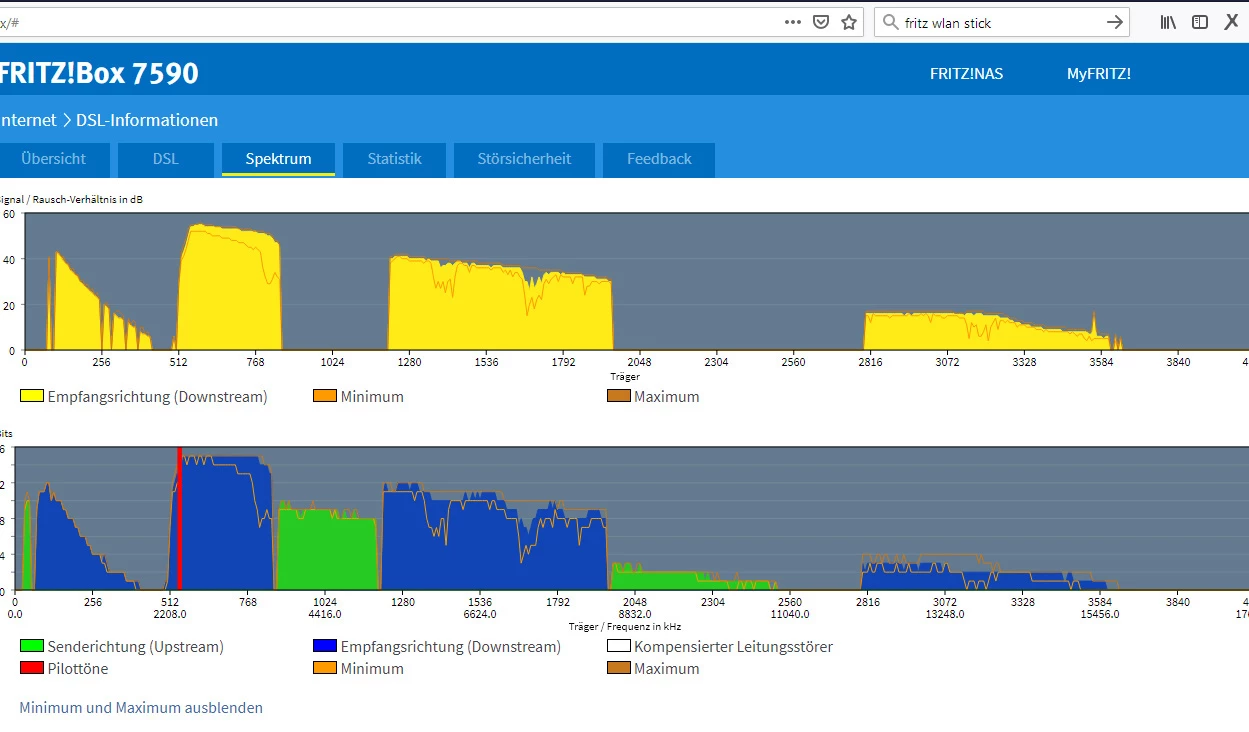Go to the Störsicherheit tab
The height and width of the screenshot is (732, 1249).
(x=524, y=159)
